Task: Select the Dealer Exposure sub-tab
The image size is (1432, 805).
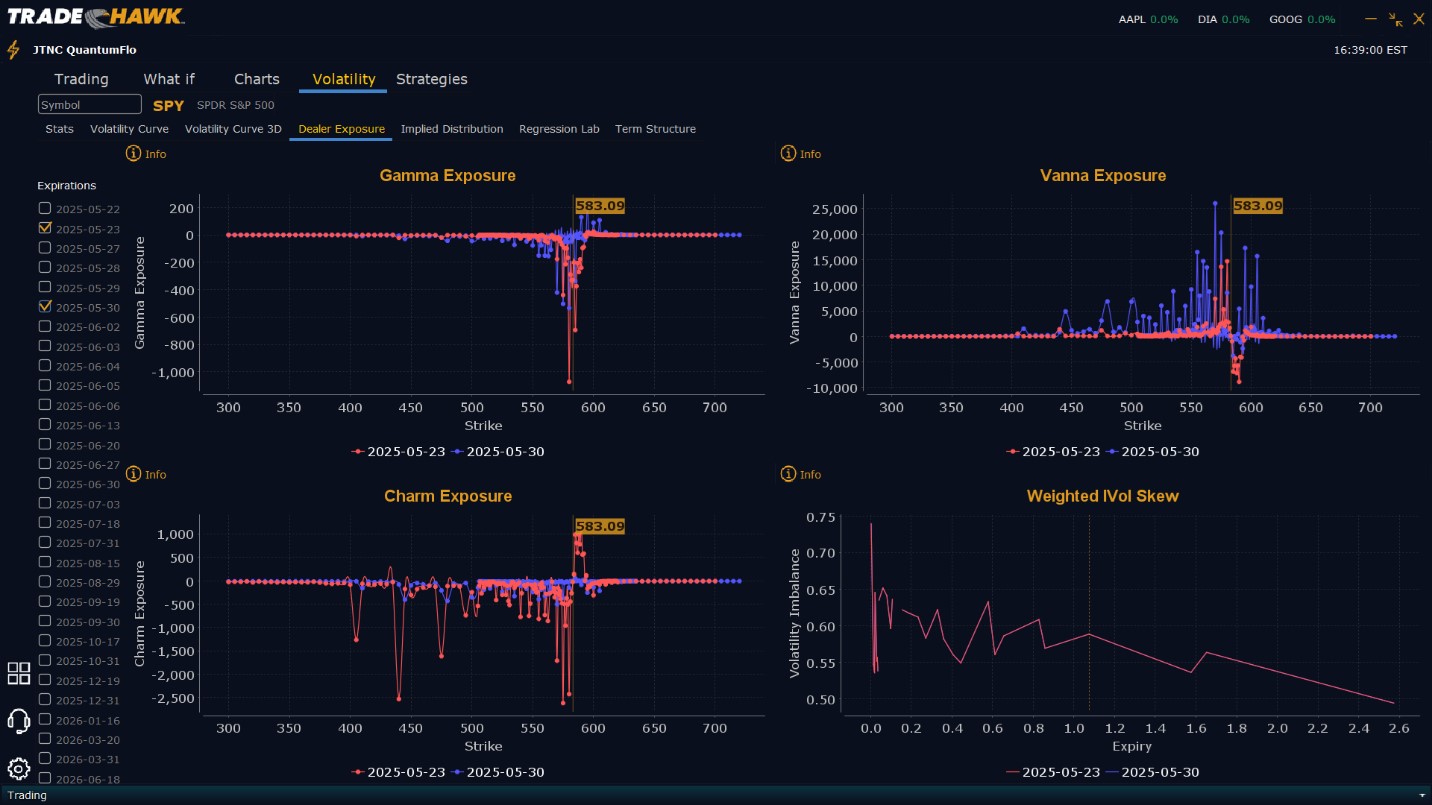Action: pyautogui.click(x=341, y=129)
